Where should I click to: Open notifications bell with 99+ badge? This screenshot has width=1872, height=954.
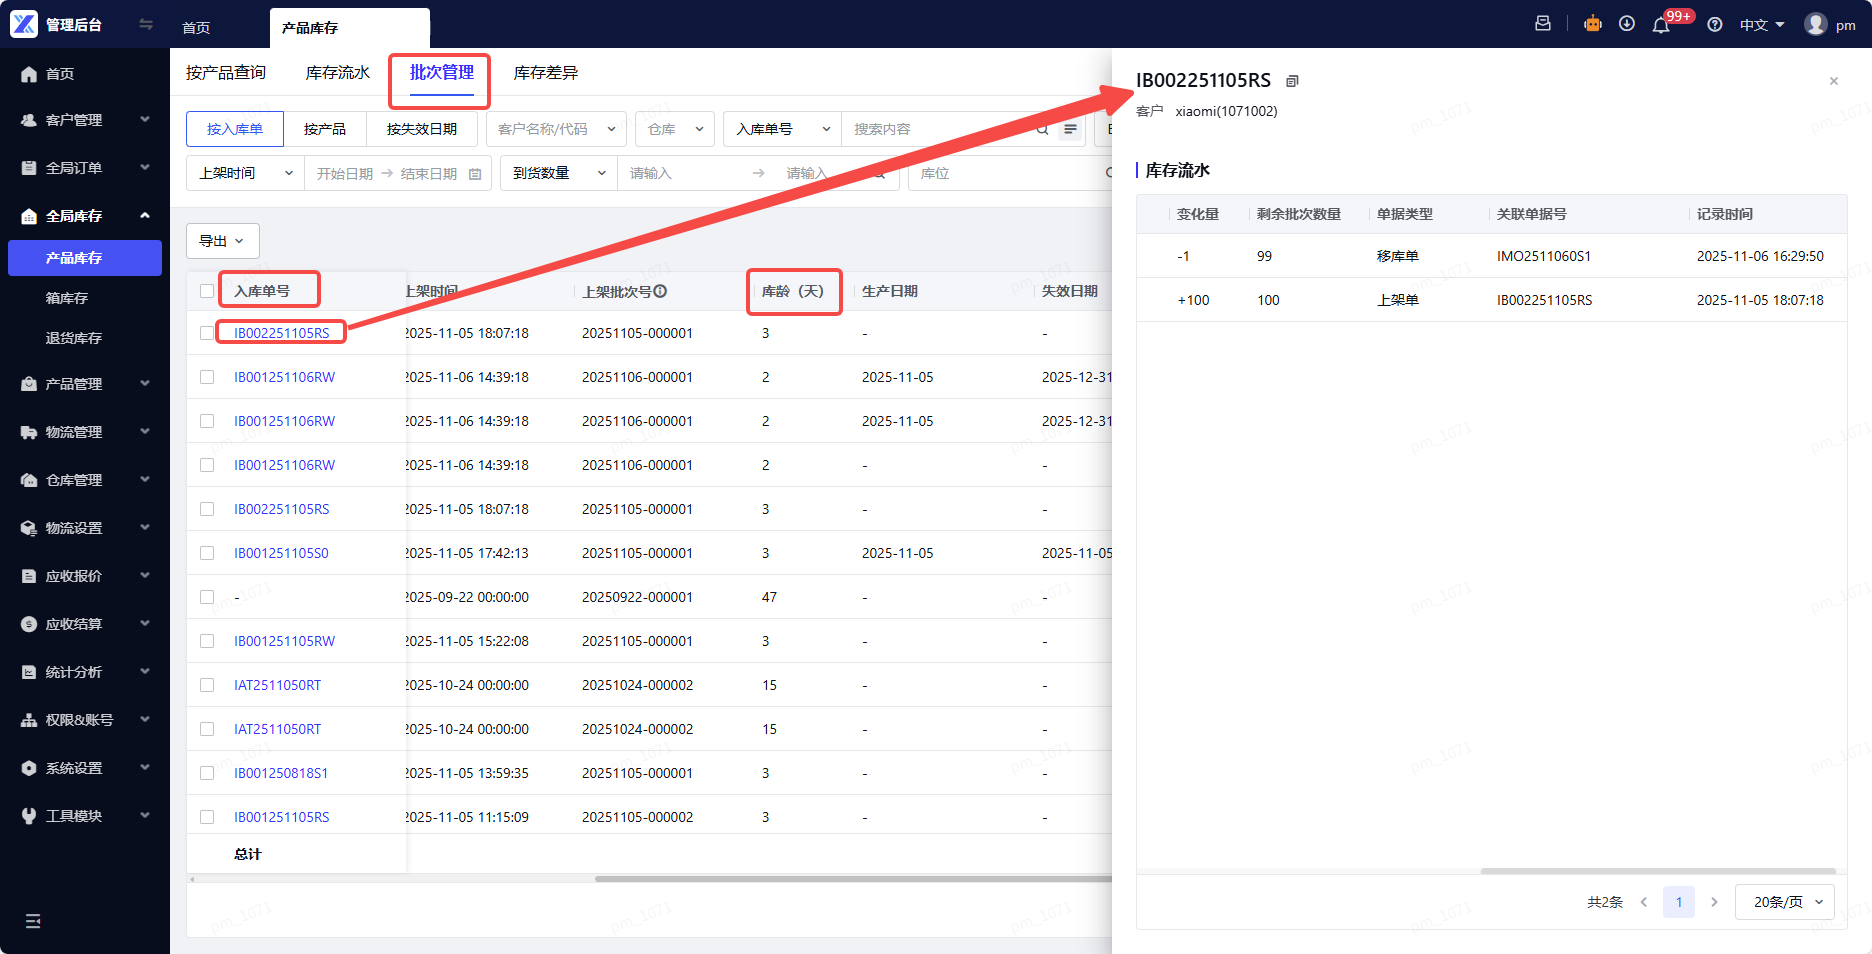1661,25
